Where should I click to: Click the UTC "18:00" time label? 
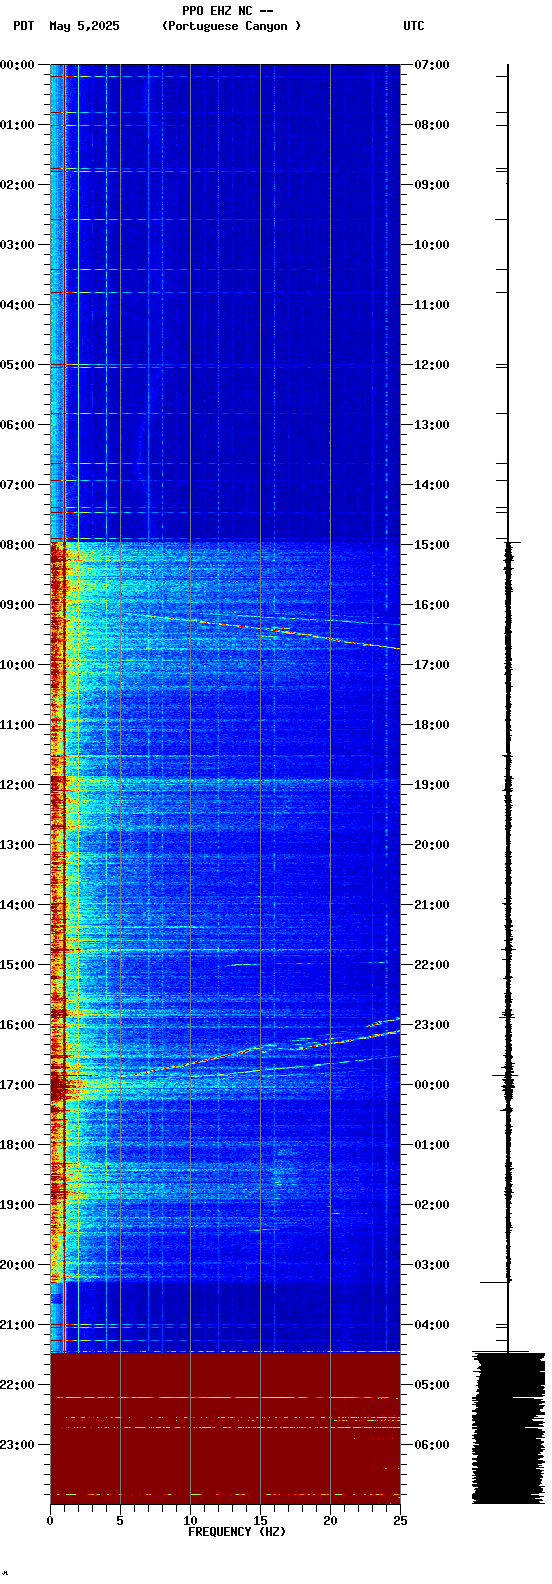(x=432, y=724)
